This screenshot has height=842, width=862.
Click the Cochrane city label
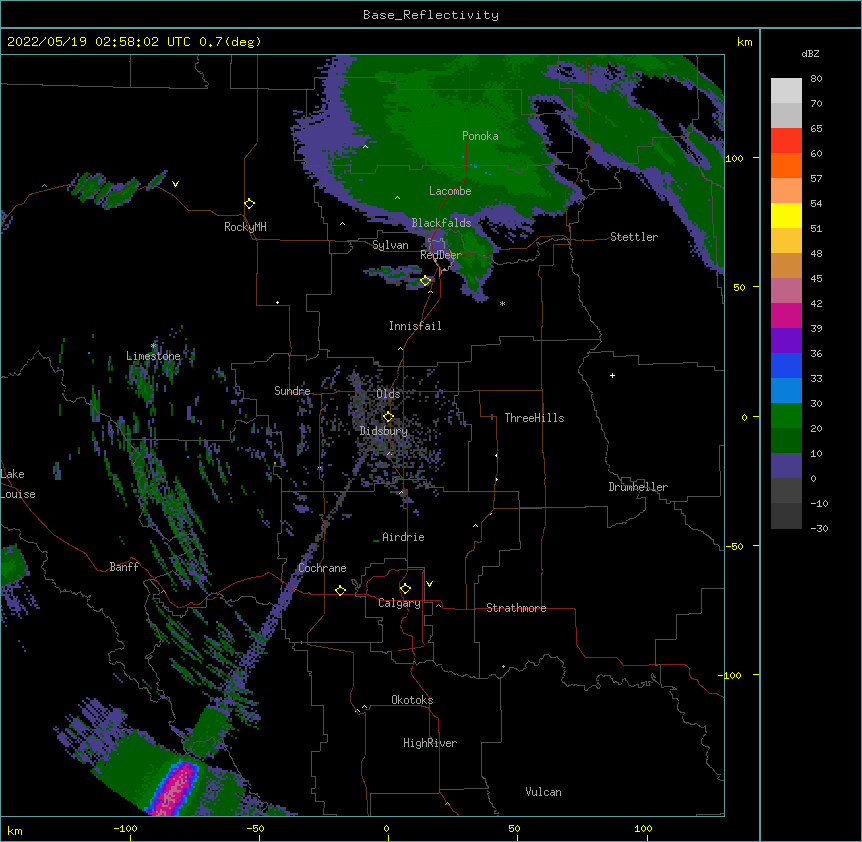(322, 568)
